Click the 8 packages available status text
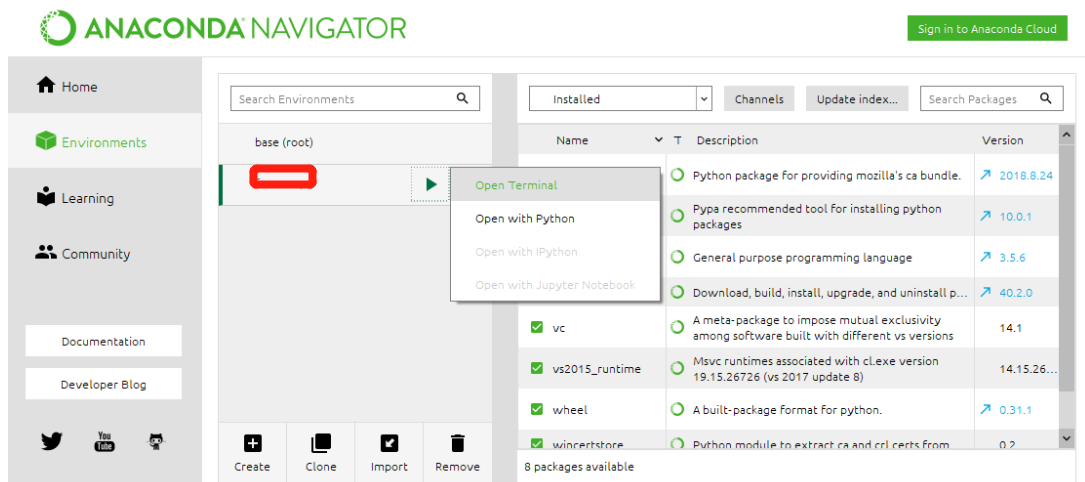Image resolution: width=1085 pixels, height=482 pixels. pos(578,467)
